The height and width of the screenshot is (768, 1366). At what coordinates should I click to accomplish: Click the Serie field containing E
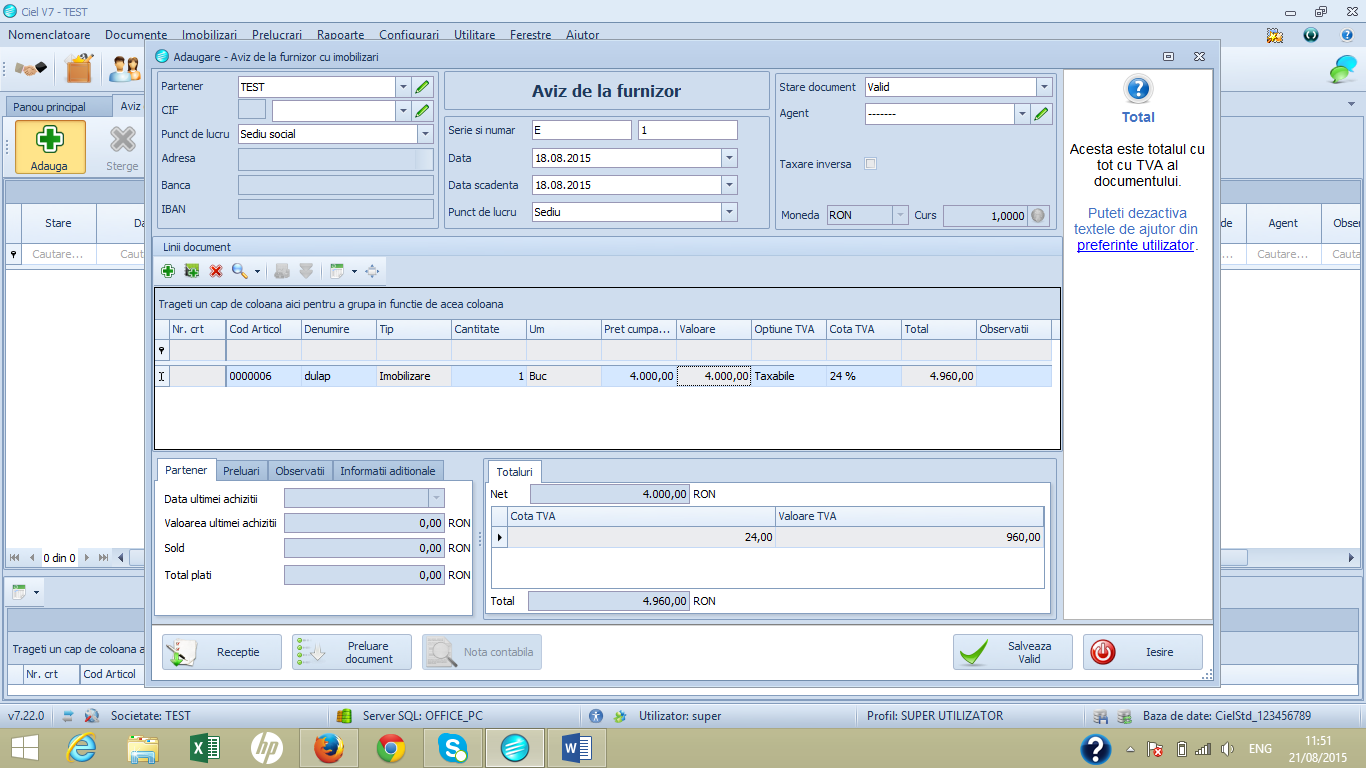(582, 130)
